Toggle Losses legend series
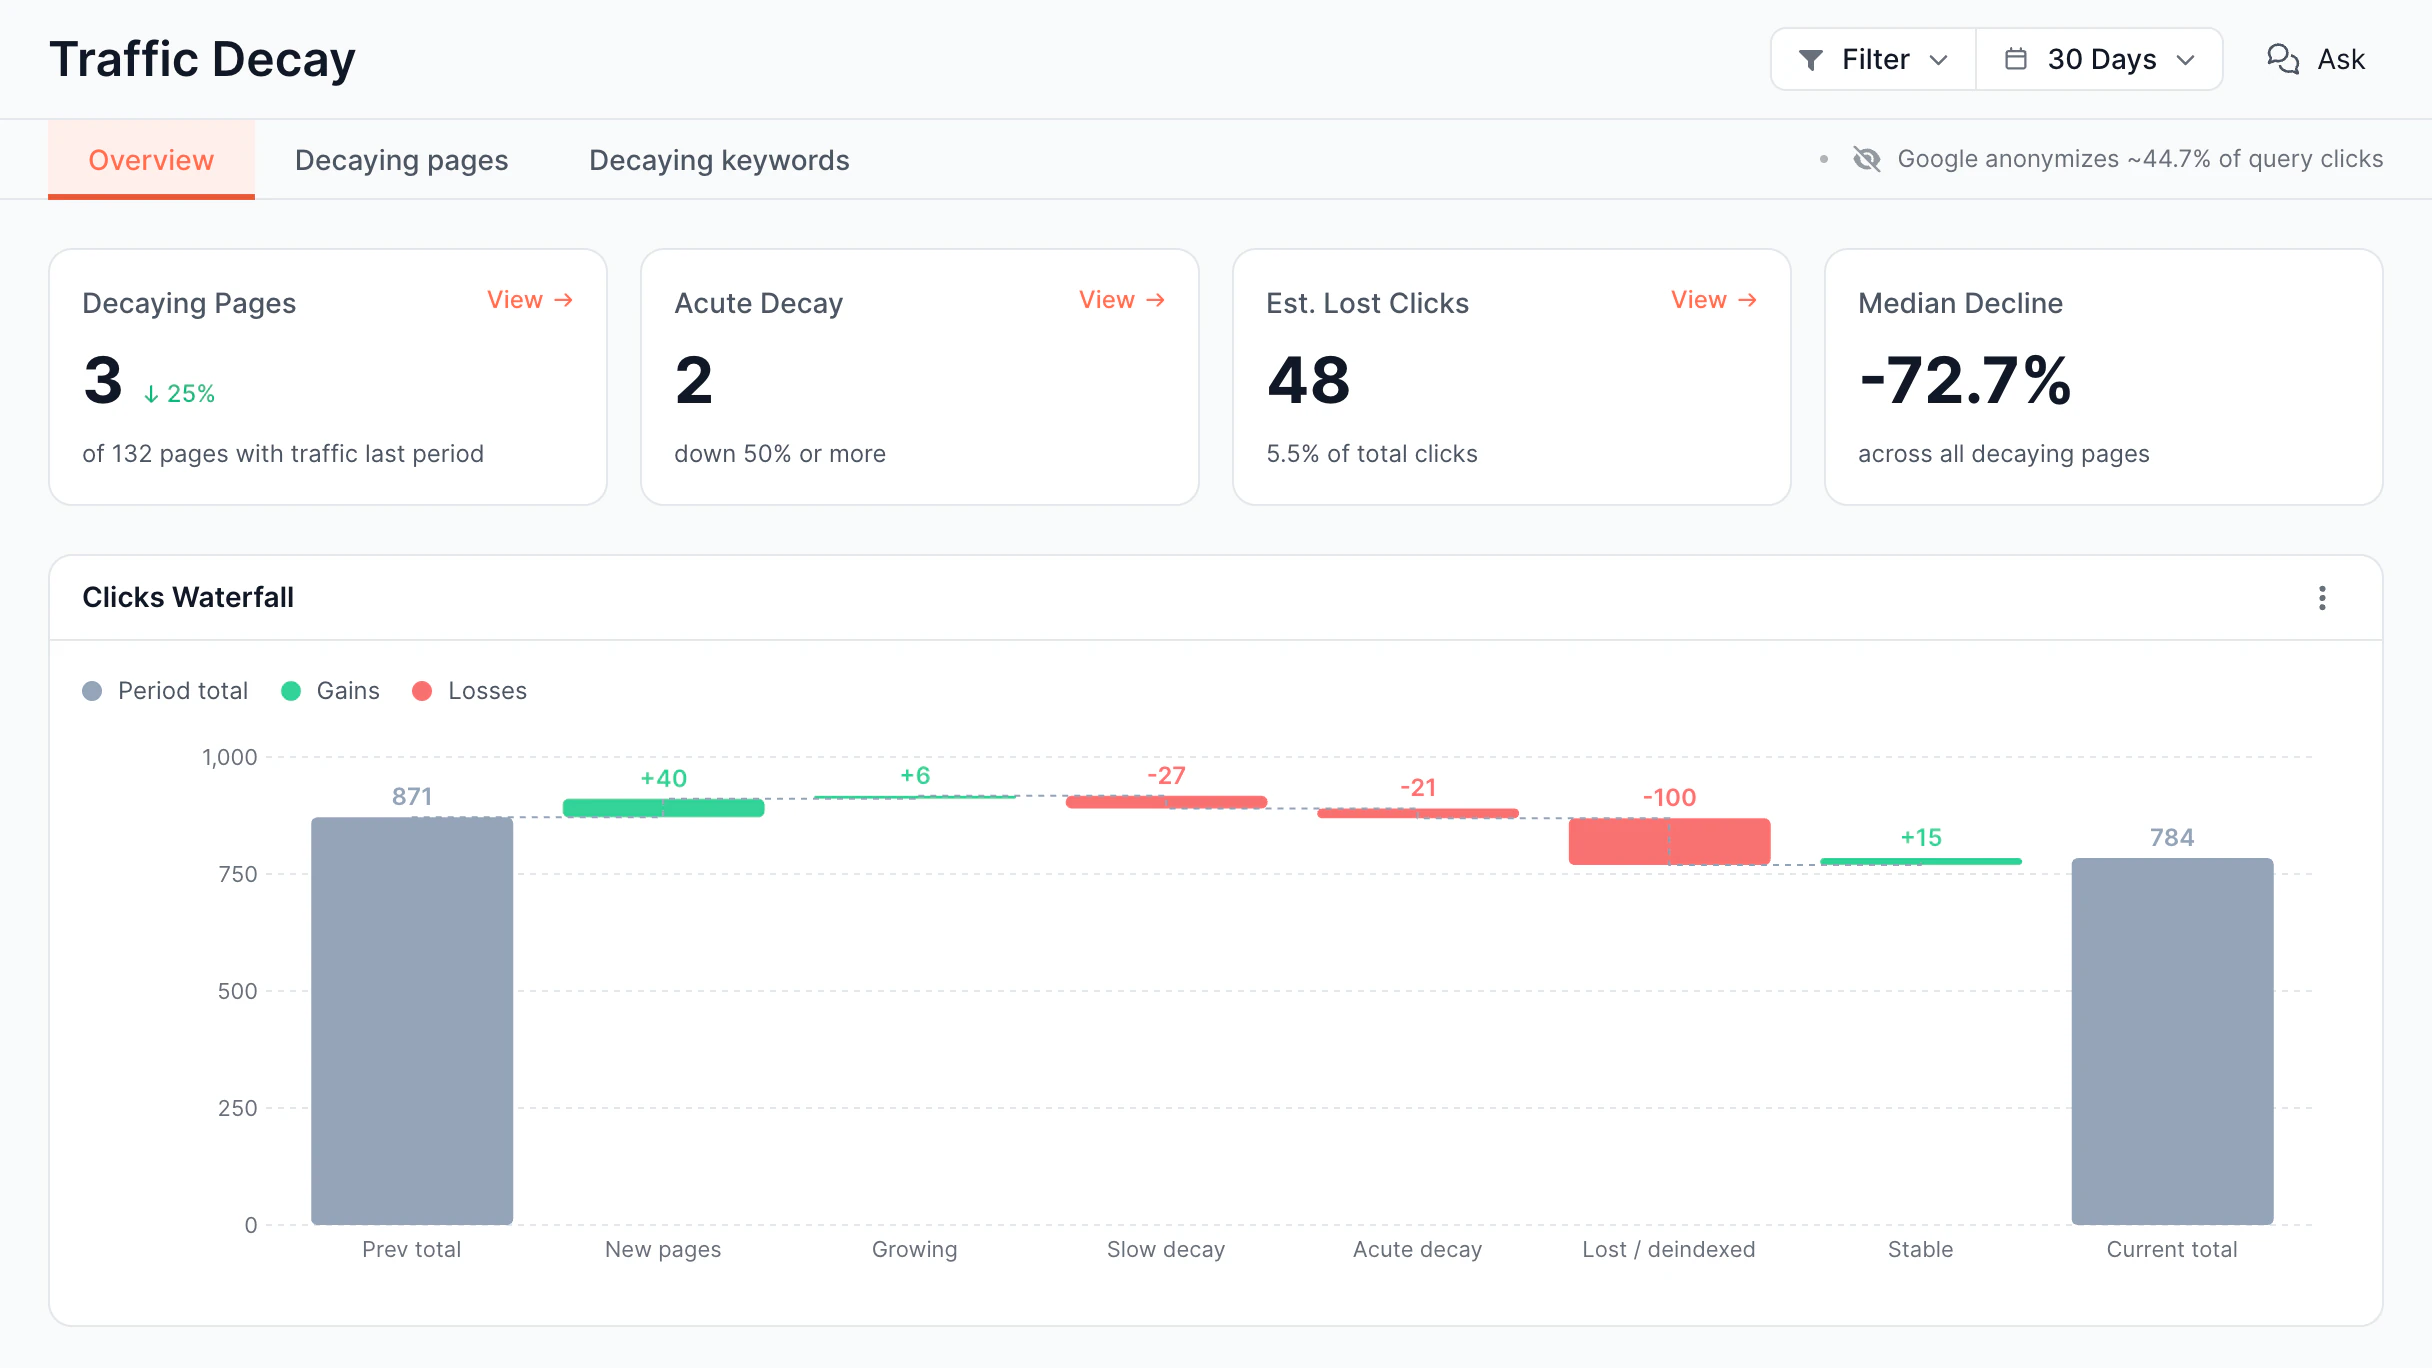 coord(469,691)
